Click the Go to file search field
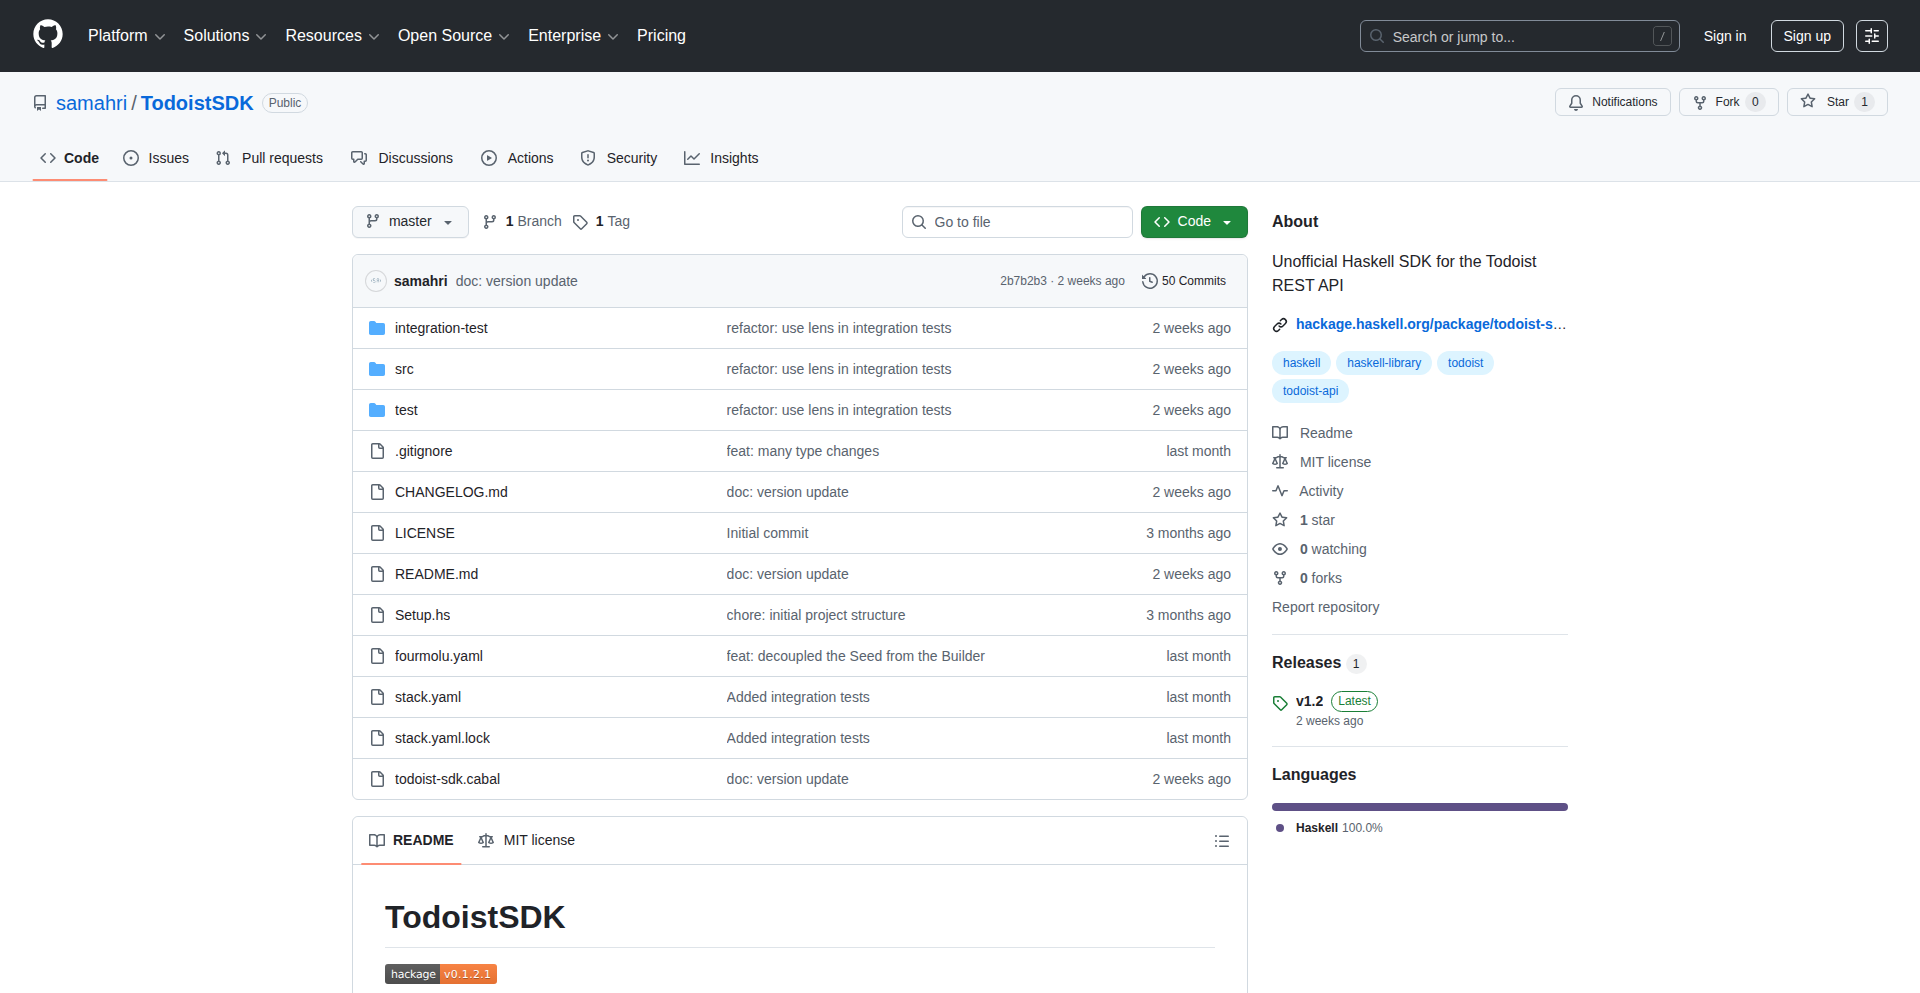The height and width of the screenshot is (993, 1920). click(x=1017, y=221)
